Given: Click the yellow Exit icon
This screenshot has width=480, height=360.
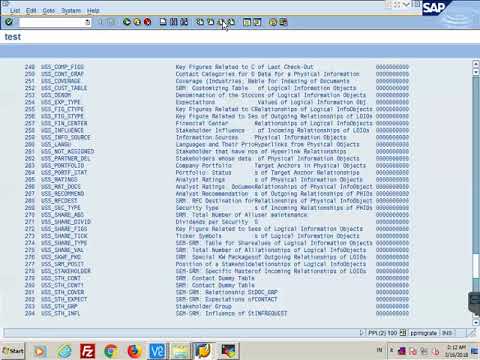Looking at the screenshot, I should coord(137,22).
